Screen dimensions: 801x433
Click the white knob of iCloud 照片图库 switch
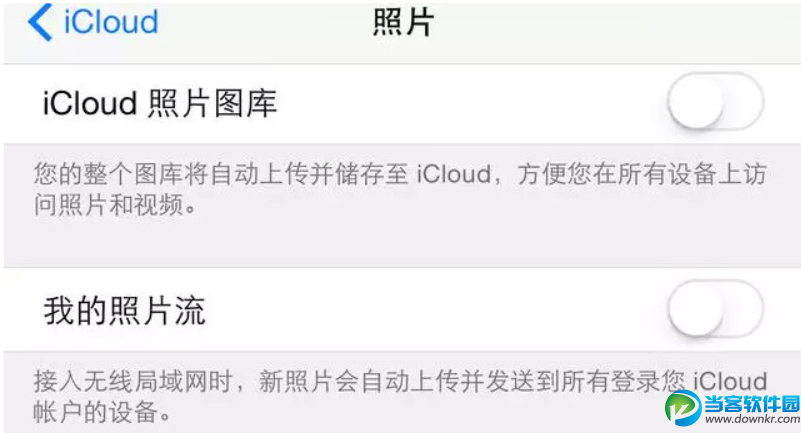[x=696, y=103]
